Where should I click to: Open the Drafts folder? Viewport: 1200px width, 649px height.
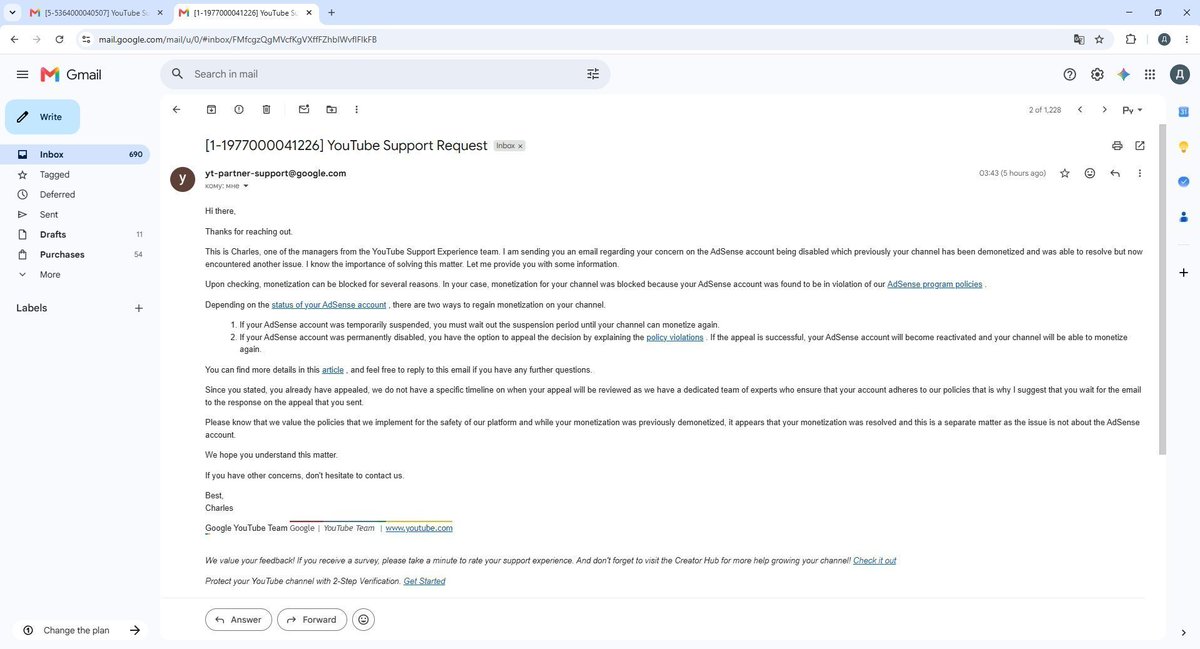click(75, 234)
